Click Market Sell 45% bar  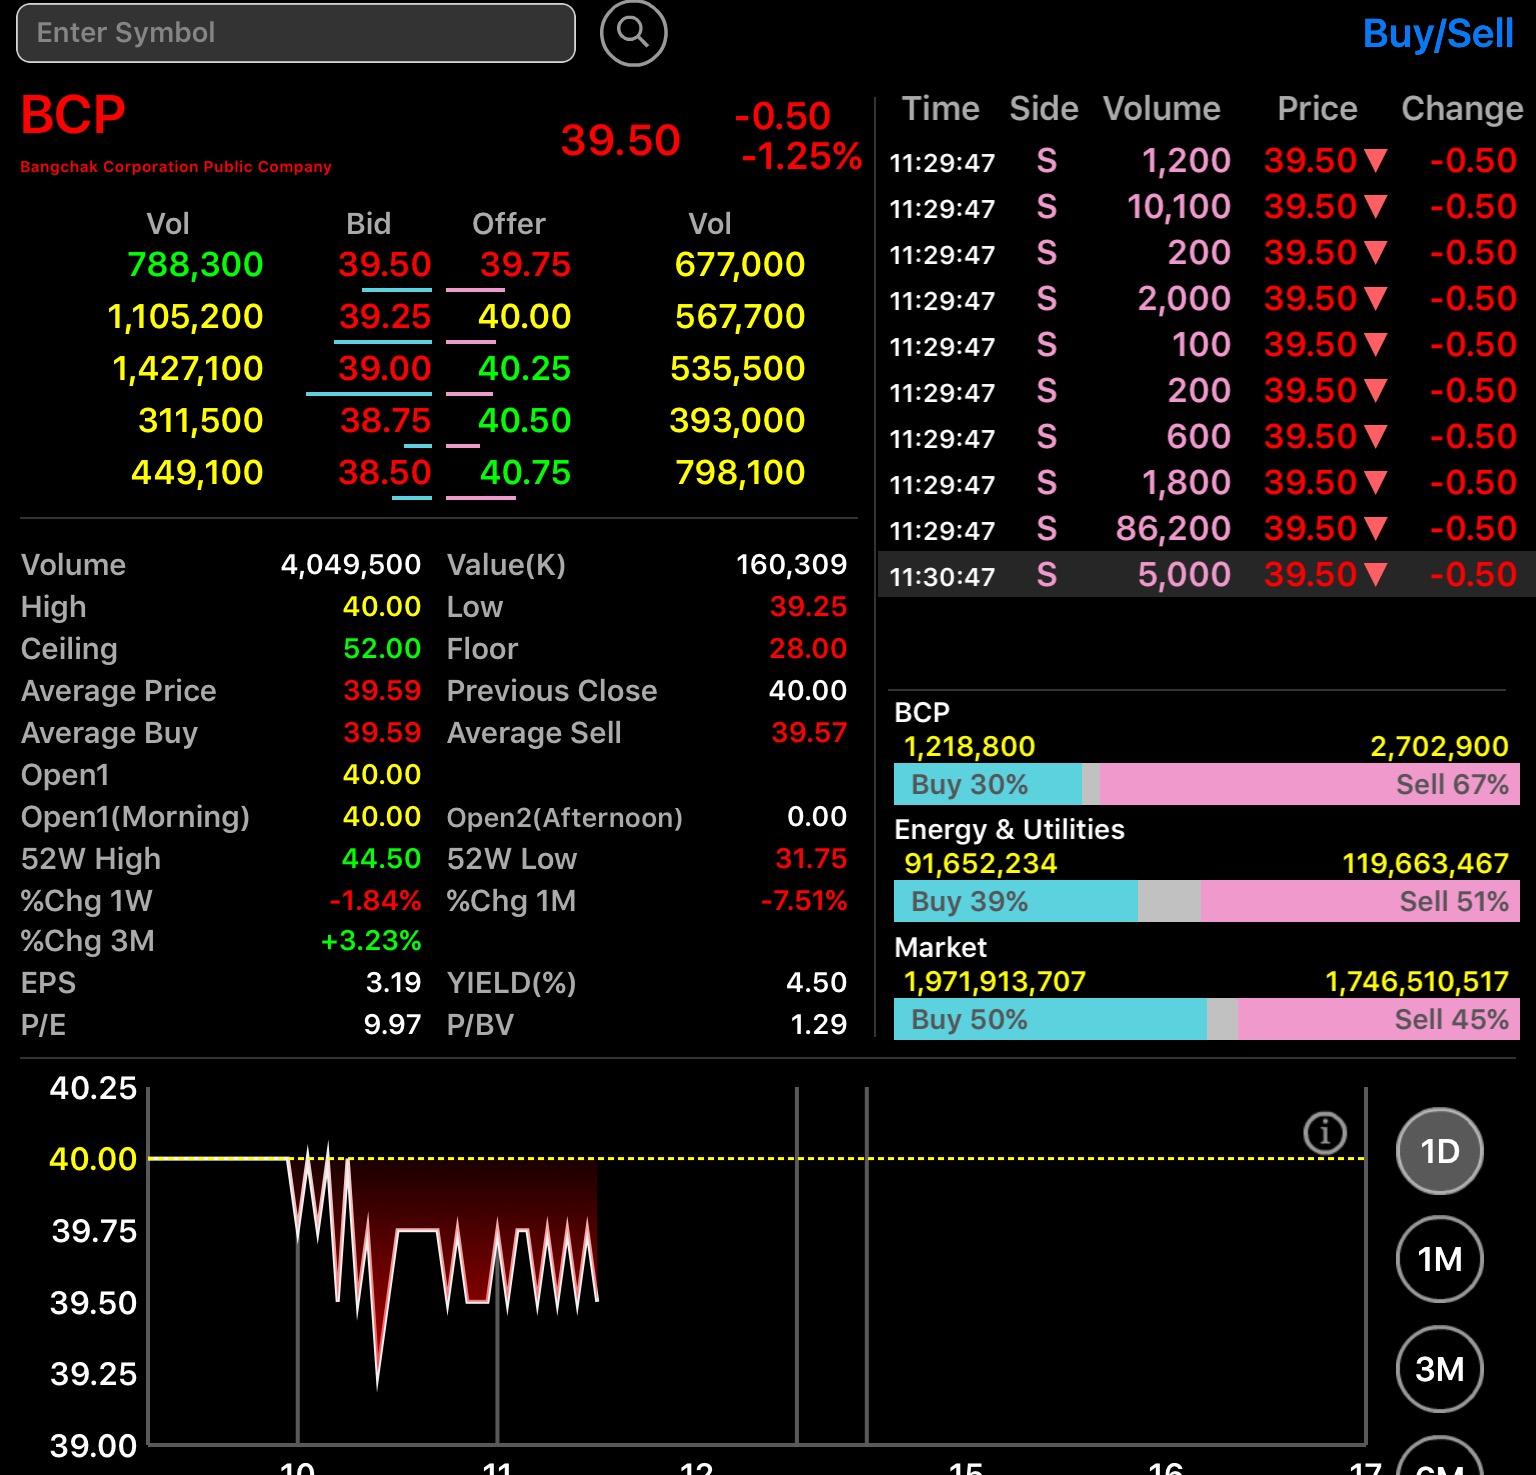coord(1379,1019)
